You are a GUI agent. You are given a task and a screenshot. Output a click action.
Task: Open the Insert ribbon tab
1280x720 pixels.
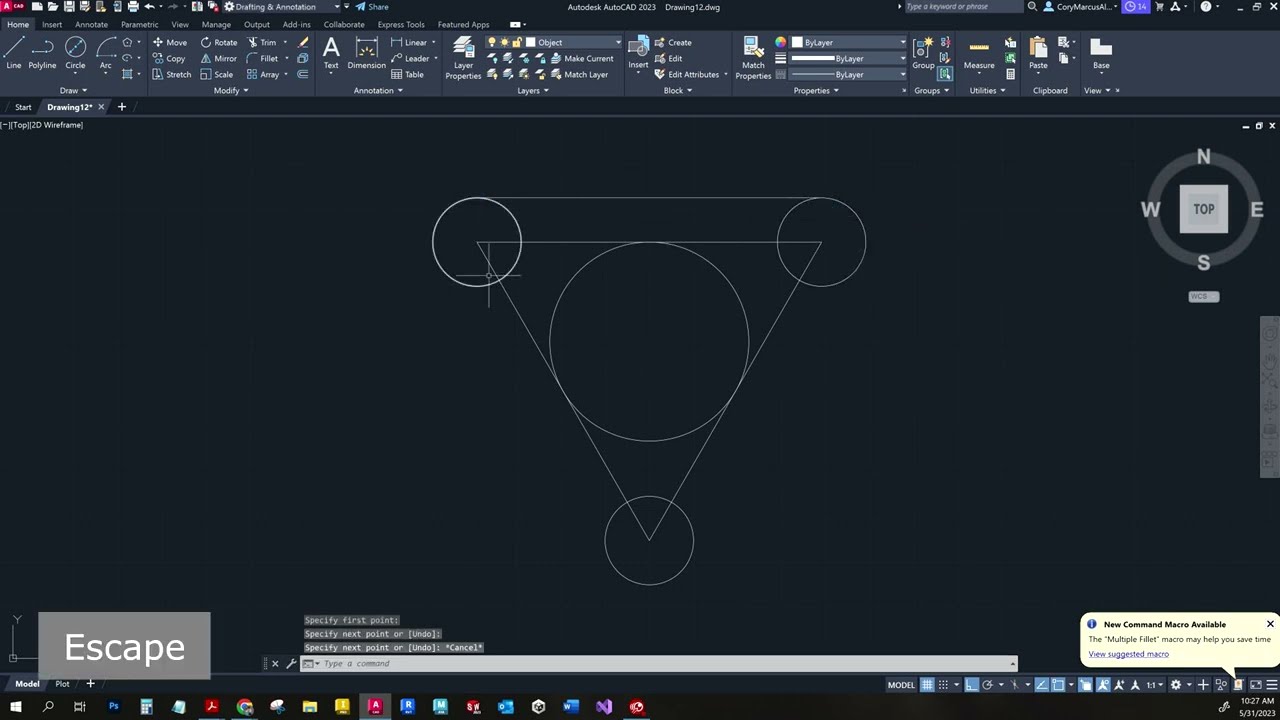tap(52, 24)
